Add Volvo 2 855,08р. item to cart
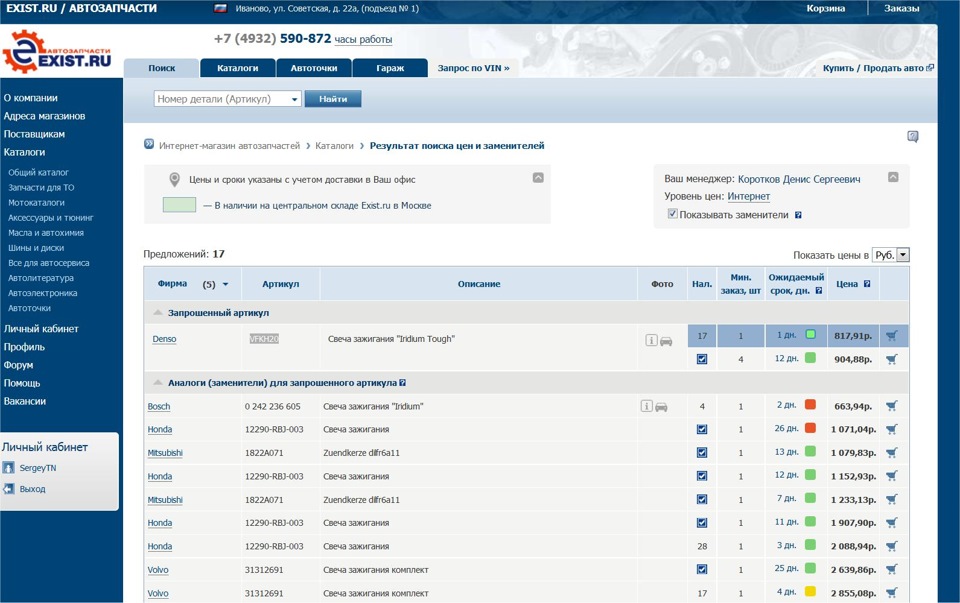This screenshot has width=960, height=603. (x=891, y=593)
